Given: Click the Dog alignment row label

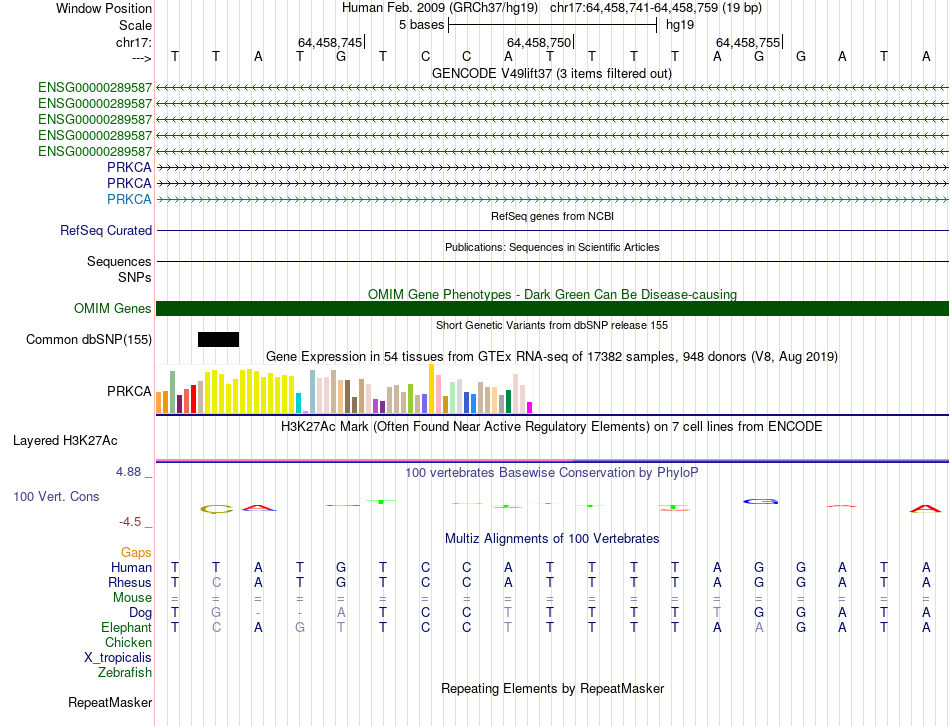Looking at the screenshot, I should 140,613.
